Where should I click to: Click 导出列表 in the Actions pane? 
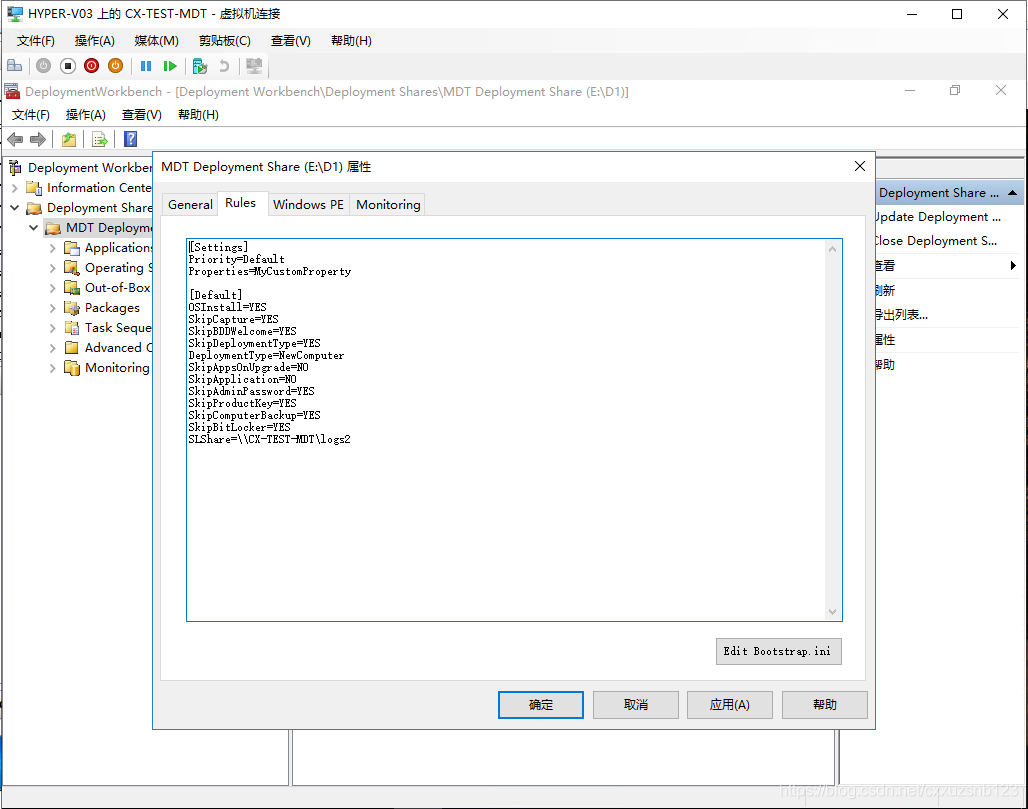tap(902, 315)
